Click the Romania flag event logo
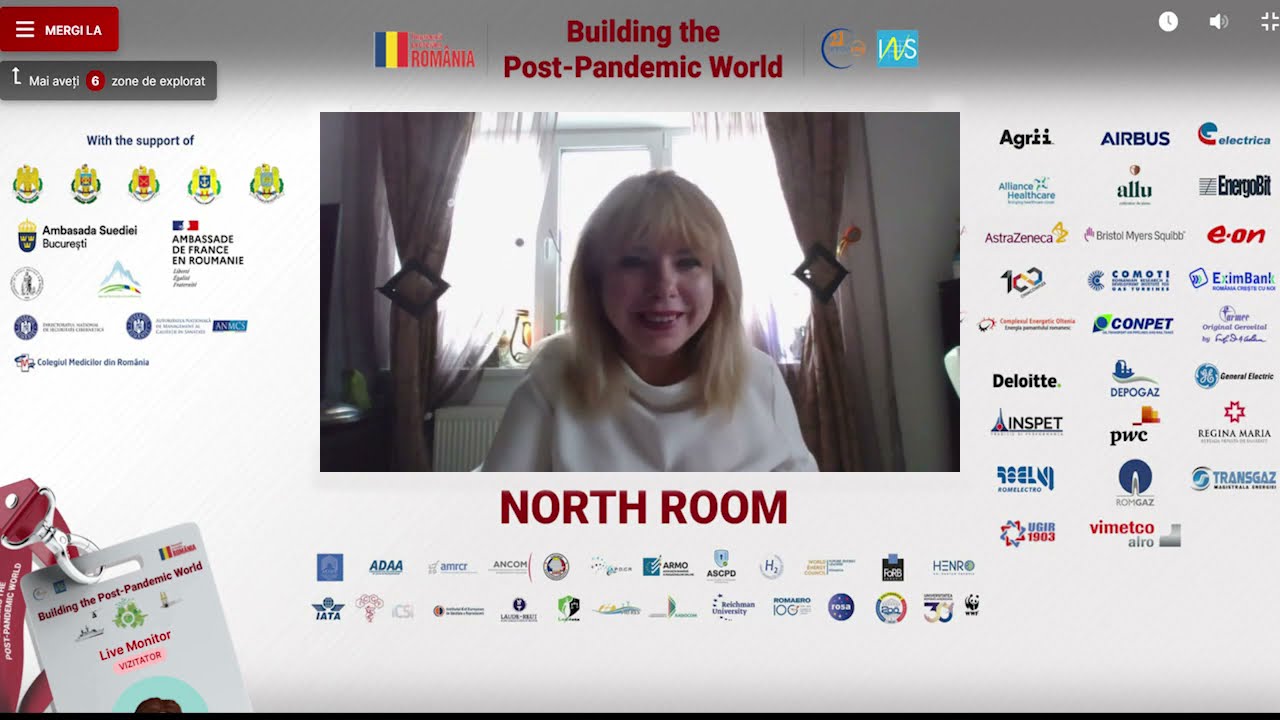 pyautogui.click(x=425, y=49)
